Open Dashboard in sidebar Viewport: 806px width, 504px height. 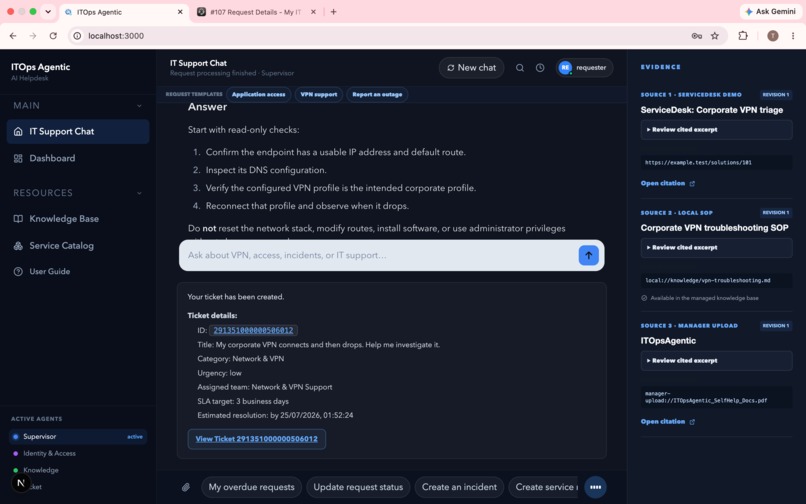[78, 158]
